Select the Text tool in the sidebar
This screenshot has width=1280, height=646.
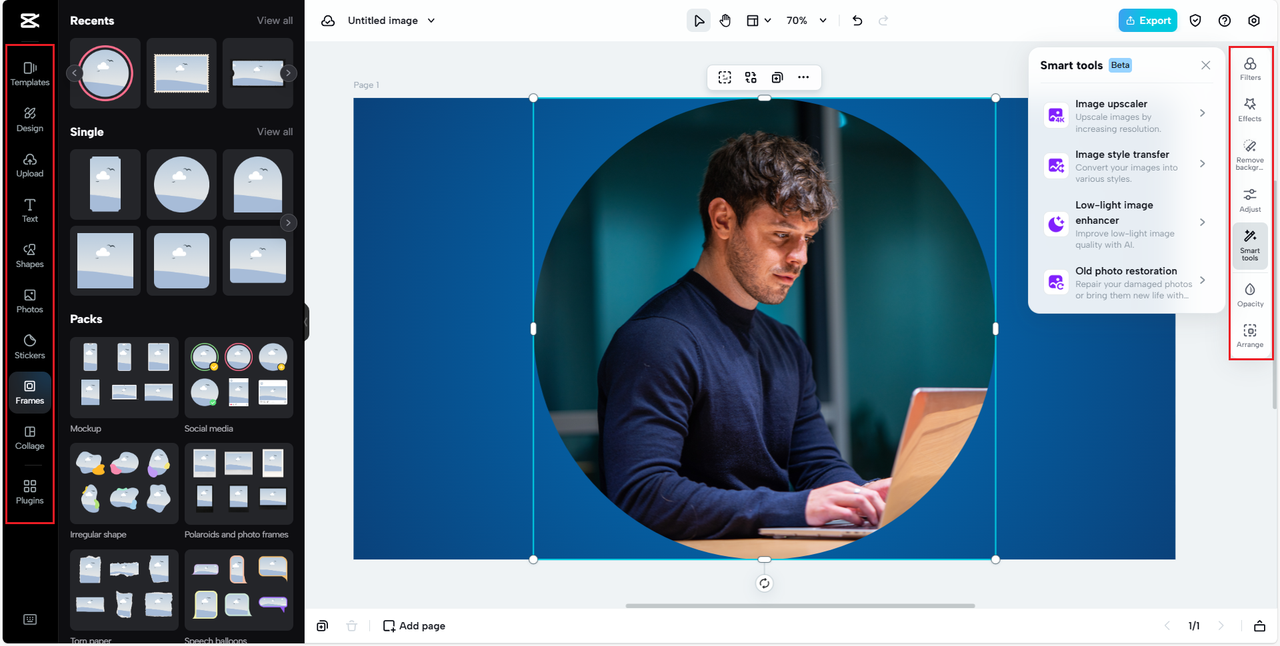pyautogui.click(x=30, y=210)
